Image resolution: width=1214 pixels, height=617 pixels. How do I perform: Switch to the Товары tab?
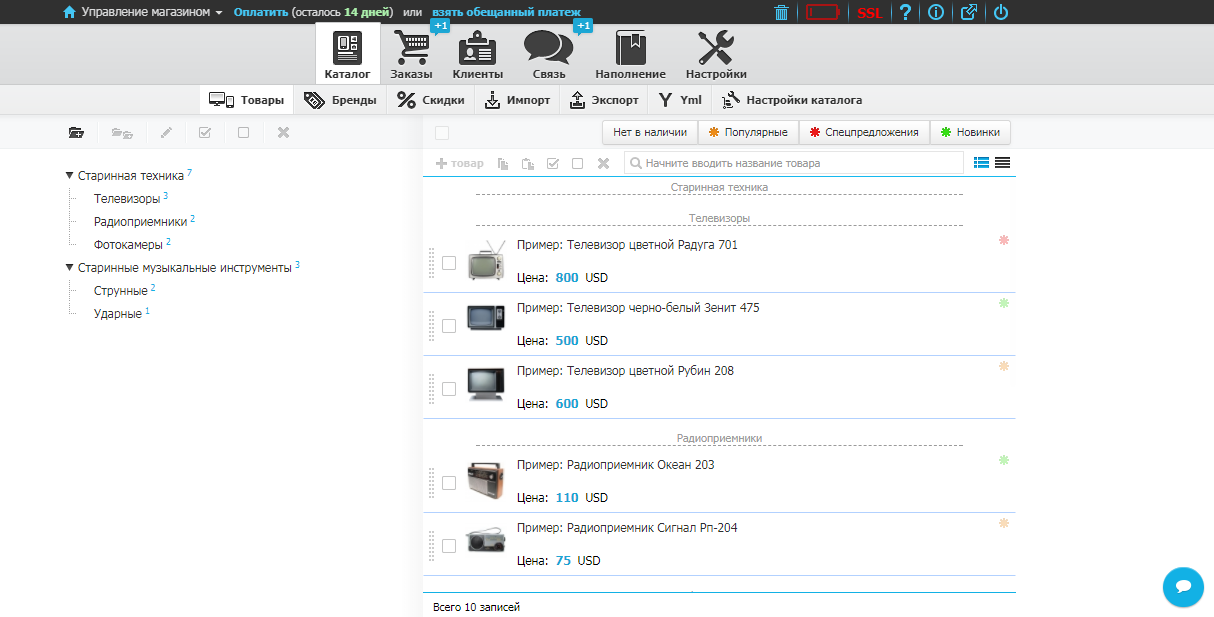pos(246,100)
